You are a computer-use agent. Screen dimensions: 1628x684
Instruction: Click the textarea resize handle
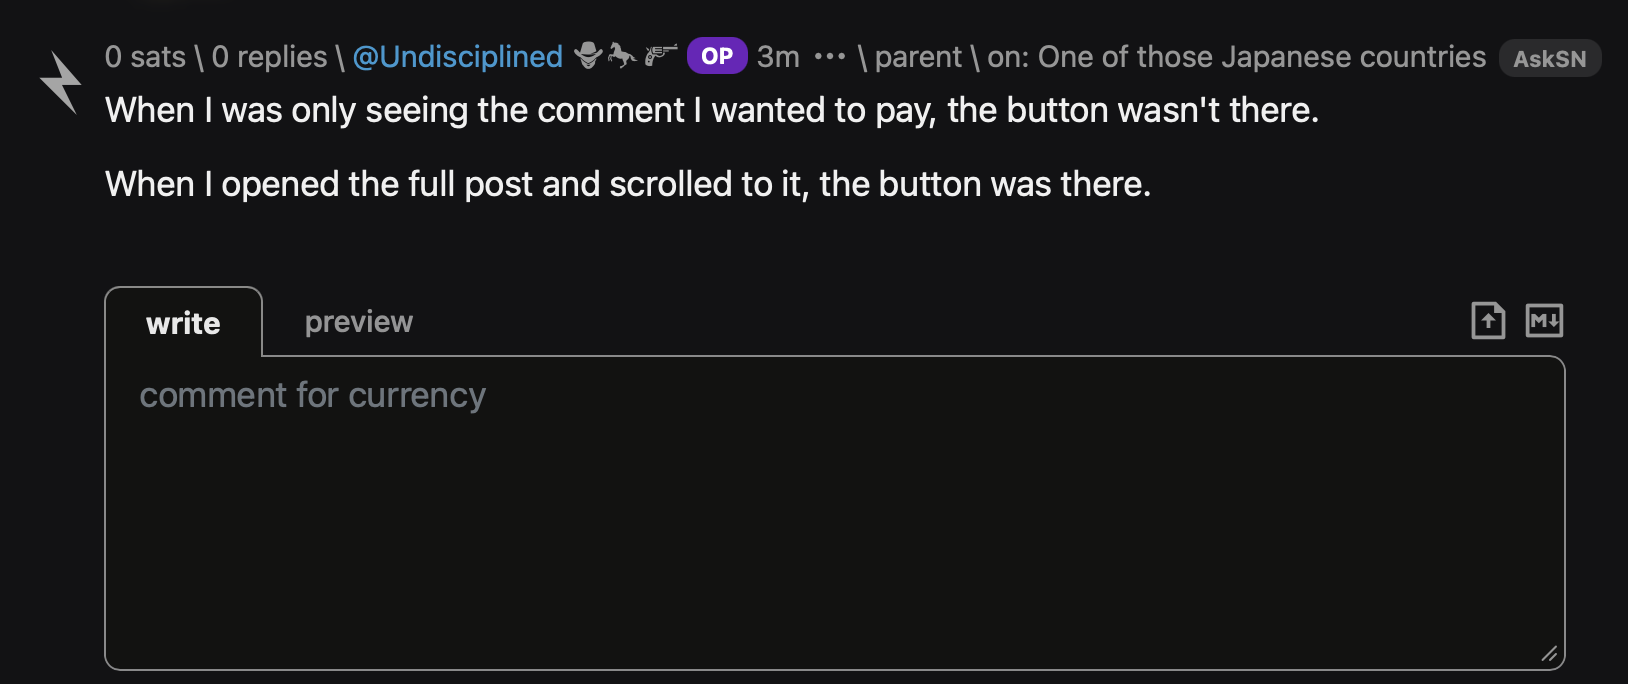[1549, 654]
